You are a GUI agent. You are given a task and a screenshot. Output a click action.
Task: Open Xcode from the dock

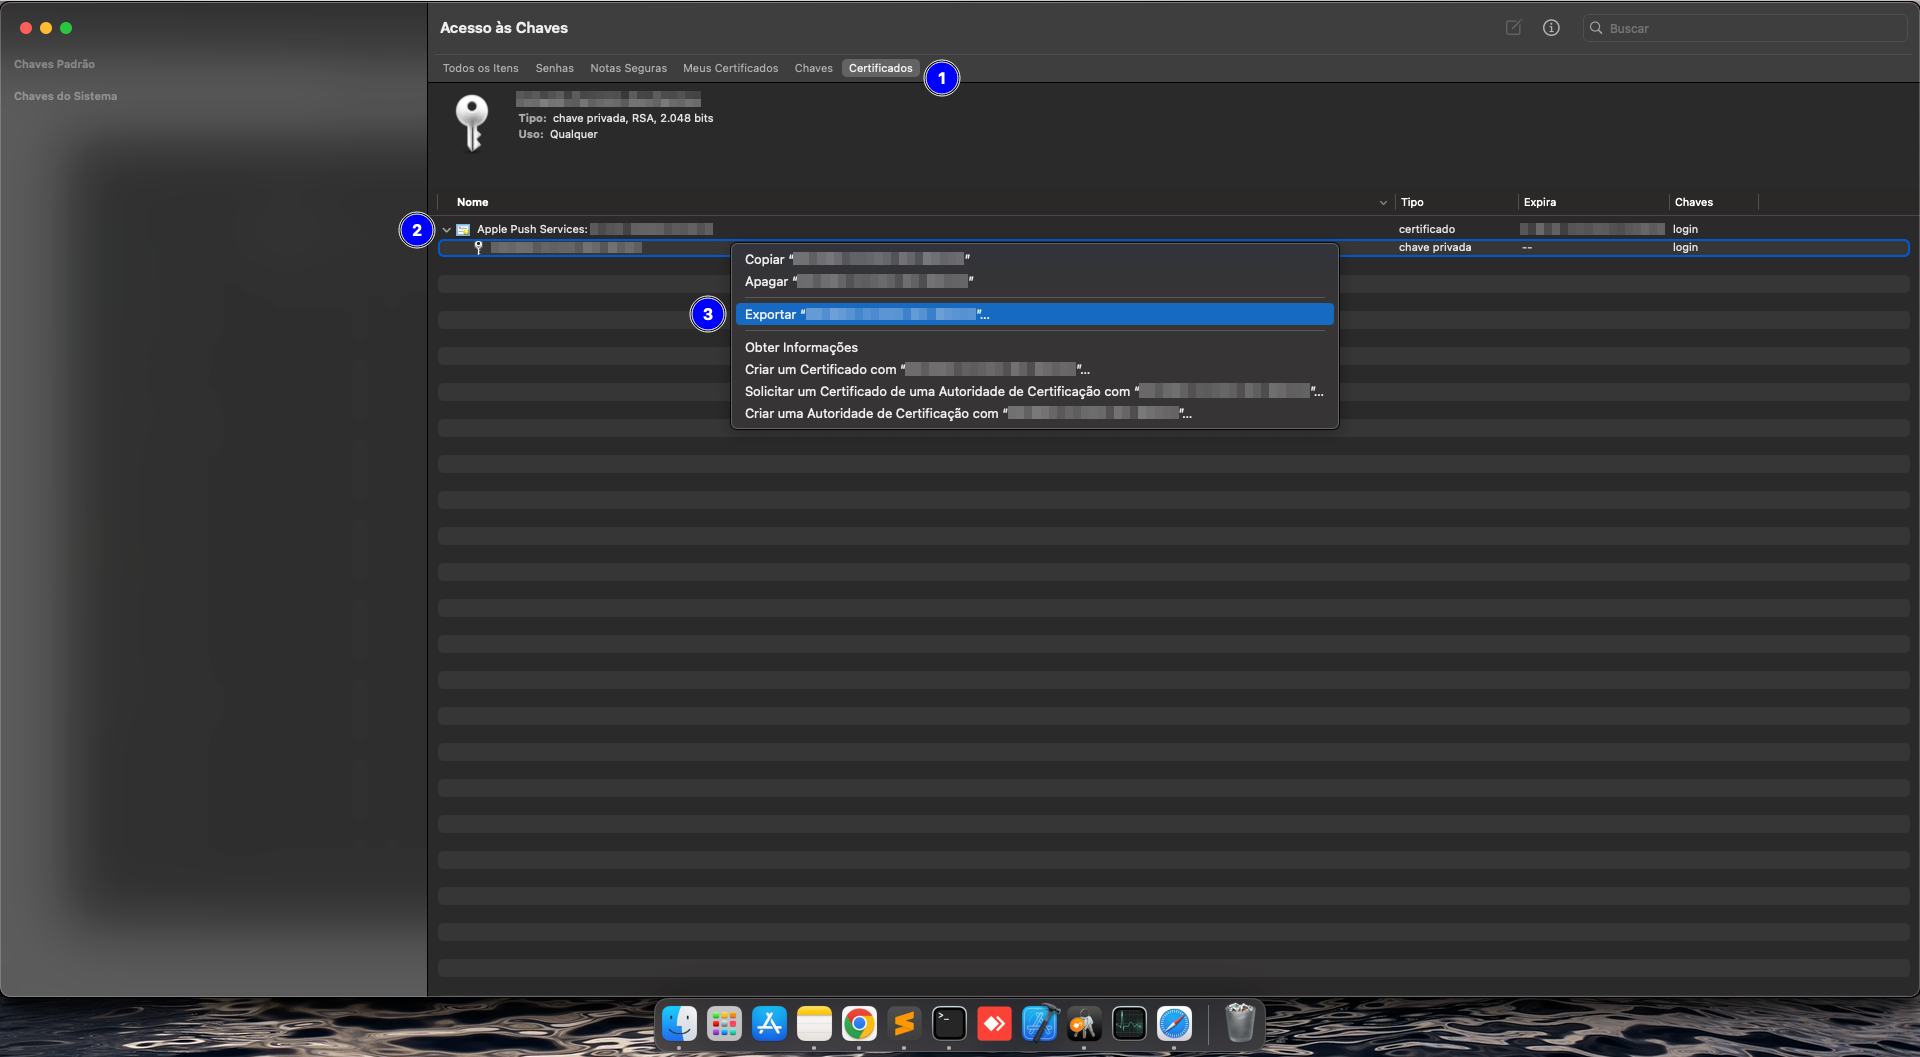pos(1039,1024)
